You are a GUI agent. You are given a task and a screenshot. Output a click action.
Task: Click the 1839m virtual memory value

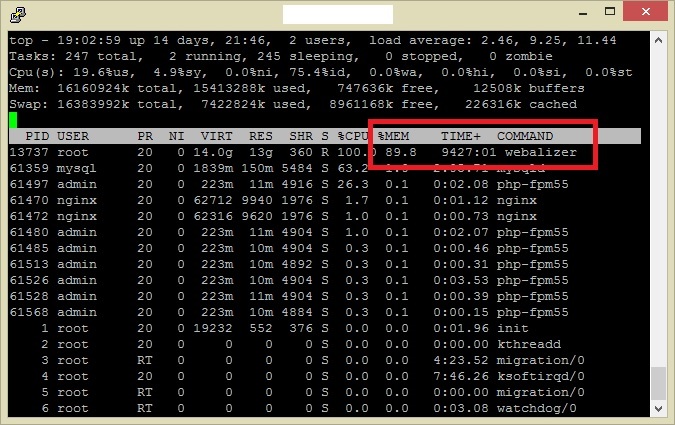point(213,168)
